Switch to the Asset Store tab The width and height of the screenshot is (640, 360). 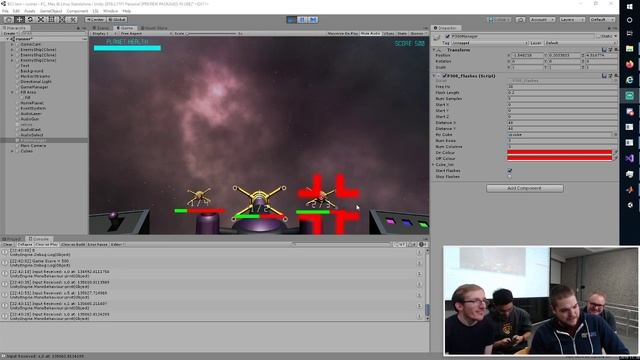[154, 28]
